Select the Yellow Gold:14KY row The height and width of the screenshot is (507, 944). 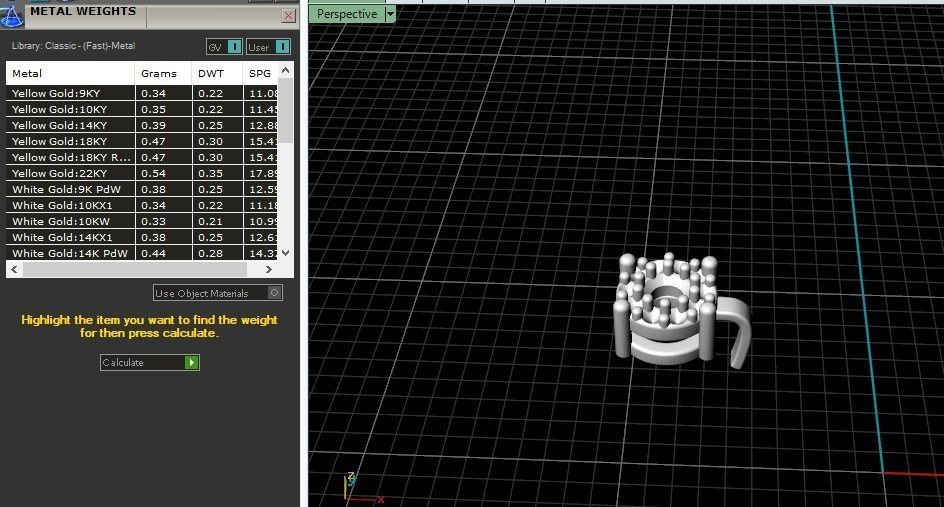click(142, 125)
